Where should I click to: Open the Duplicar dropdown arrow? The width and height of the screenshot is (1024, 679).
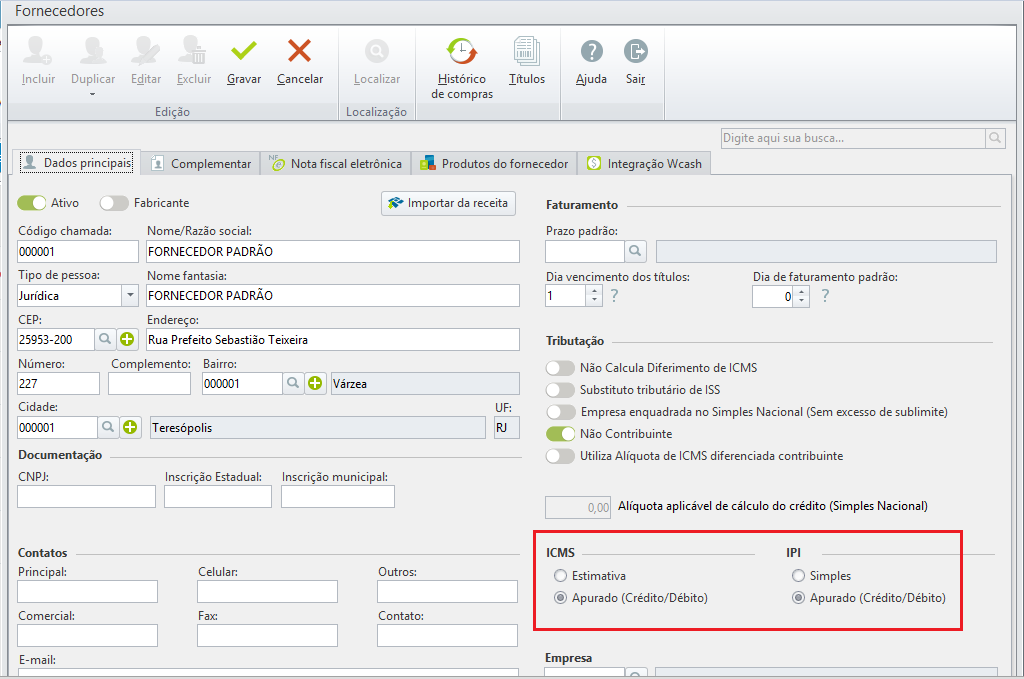point(93,94)
